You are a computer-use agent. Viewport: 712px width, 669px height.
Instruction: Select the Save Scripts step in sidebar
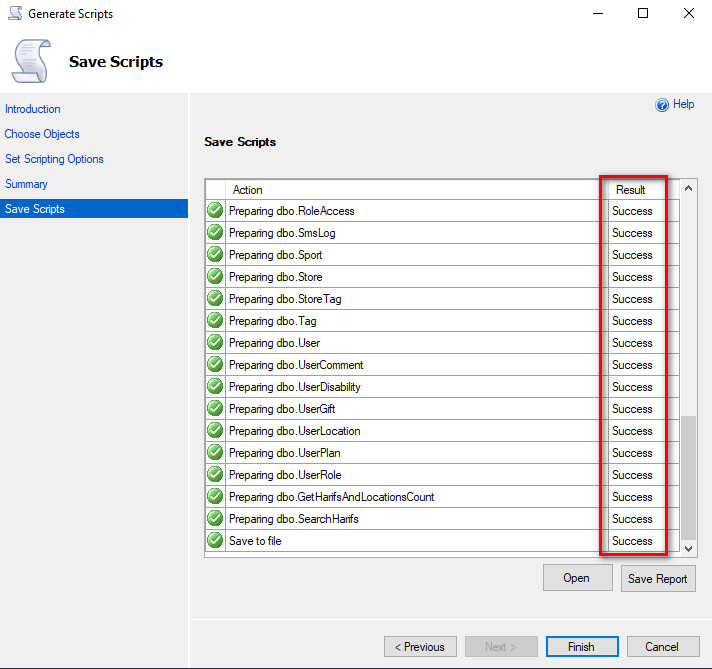point(94,208)
